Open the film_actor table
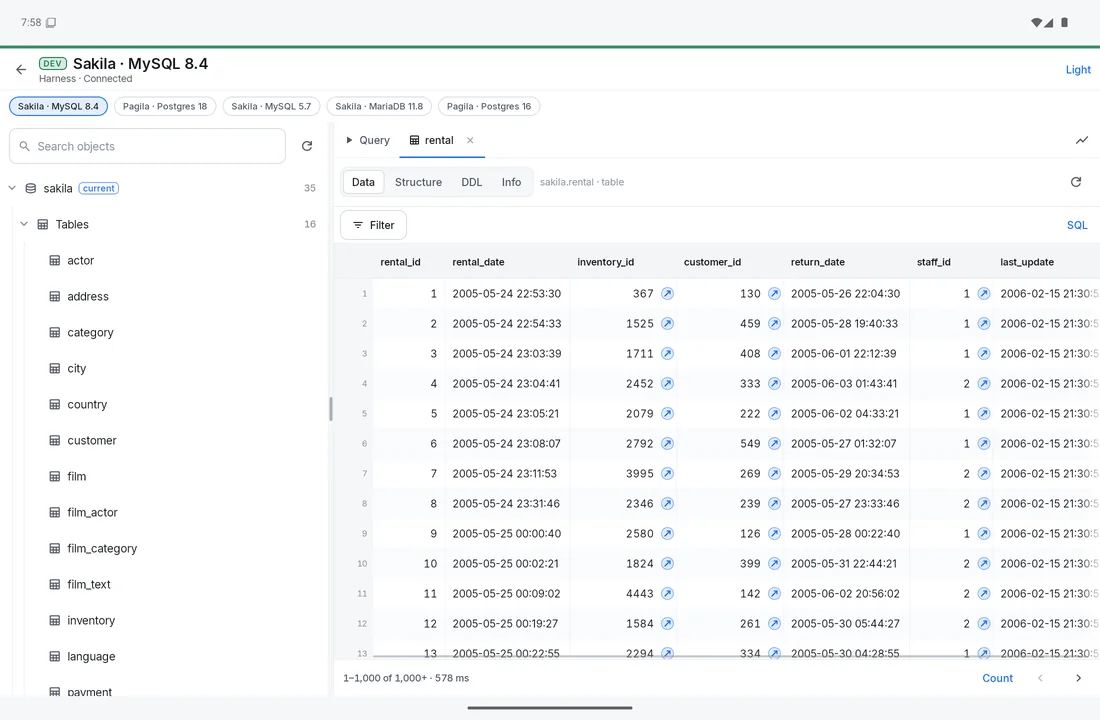 (92, 512)
